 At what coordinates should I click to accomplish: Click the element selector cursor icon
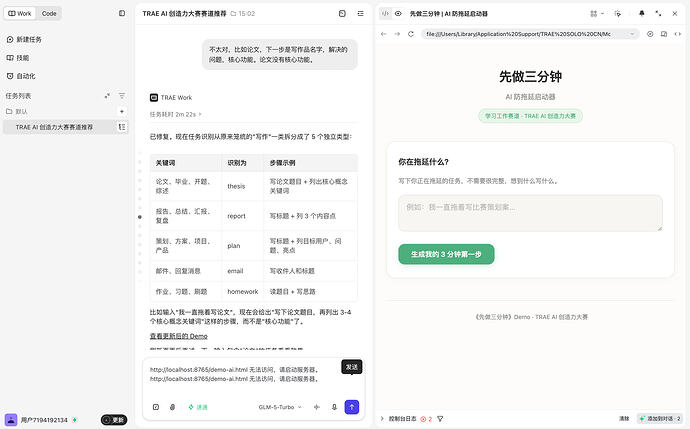tap(618, 14)
